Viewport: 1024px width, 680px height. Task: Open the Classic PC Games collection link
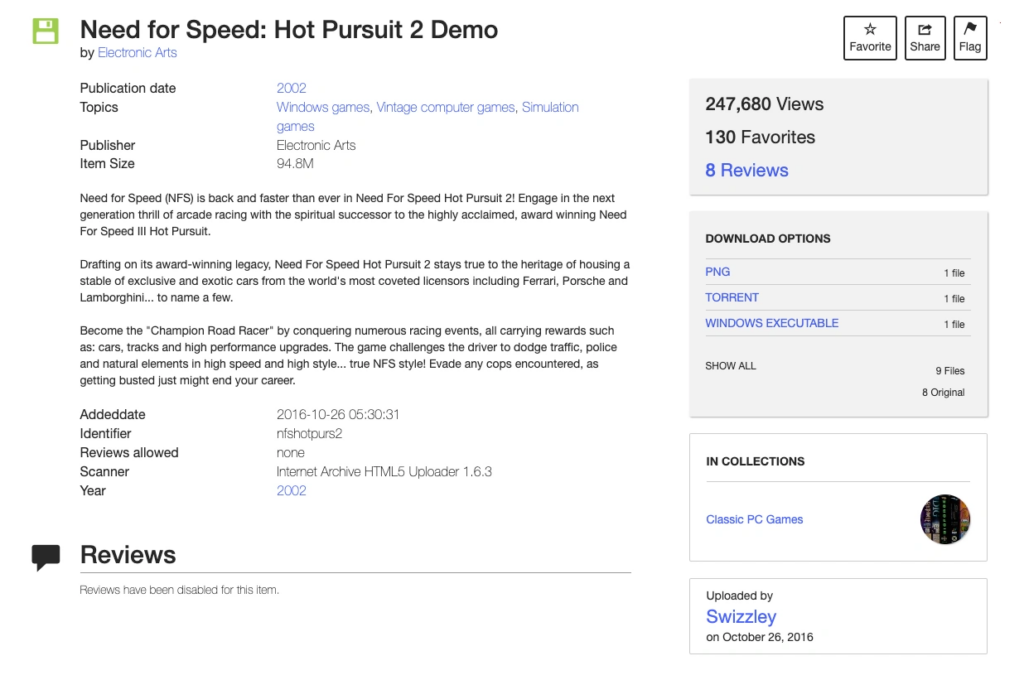tap(754, 519)
